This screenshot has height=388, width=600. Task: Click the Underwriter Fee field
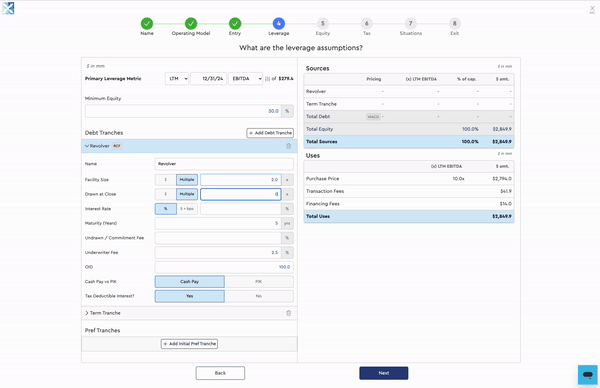tap(218, 253)
